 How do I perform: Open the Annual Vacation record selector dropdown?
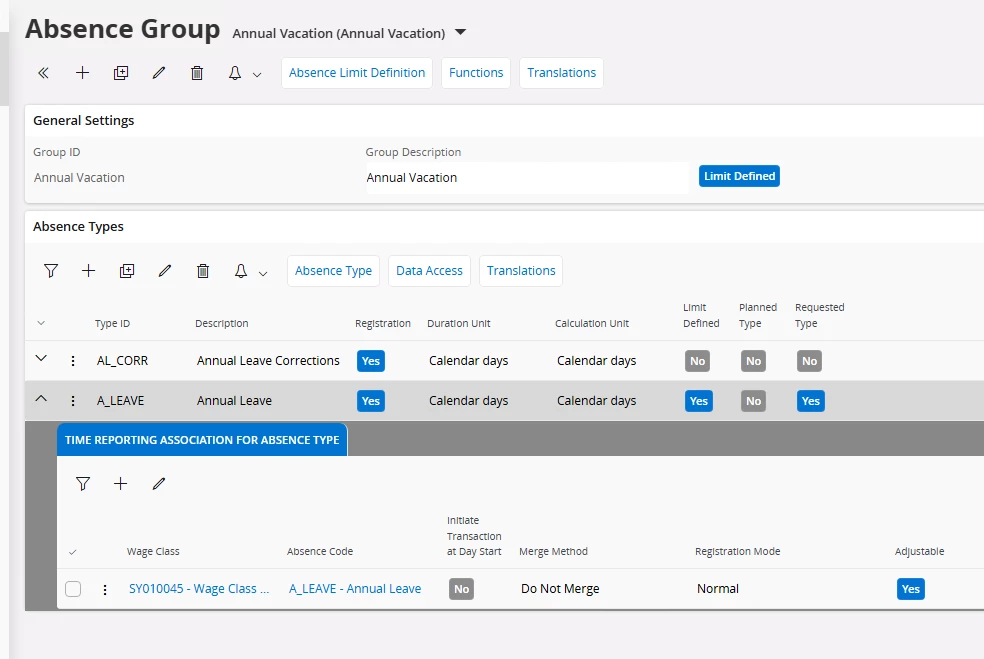pyautogui.click(x=460, y=32)
